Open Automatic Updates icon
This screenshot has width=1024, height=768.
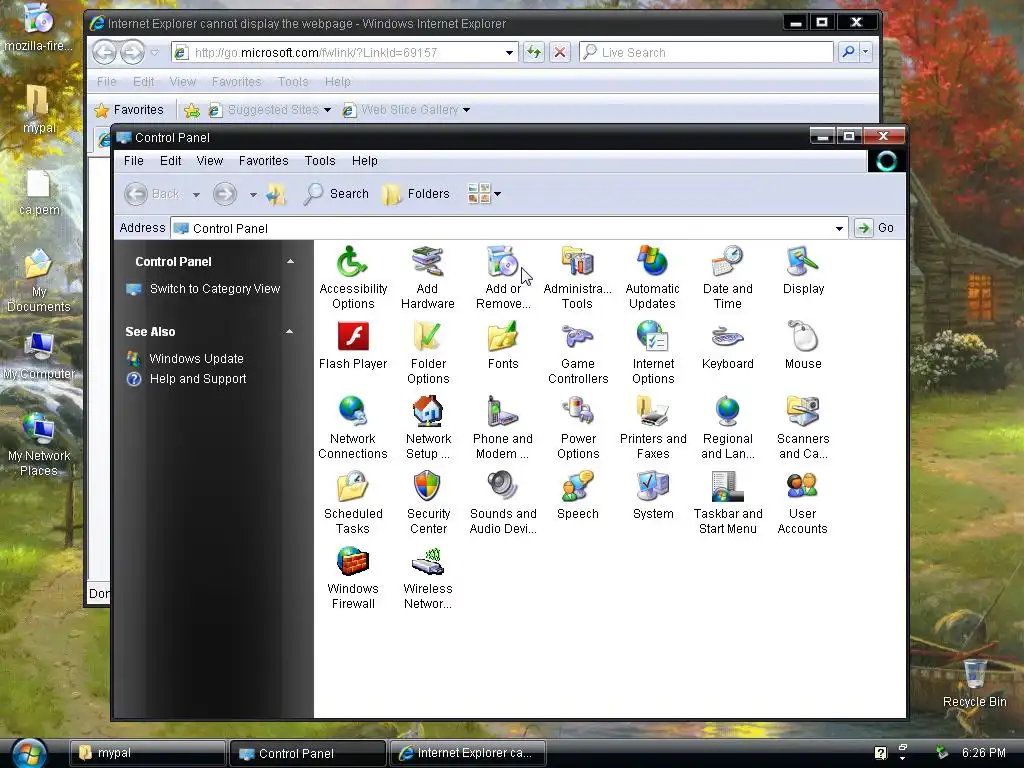coord(652,277)
